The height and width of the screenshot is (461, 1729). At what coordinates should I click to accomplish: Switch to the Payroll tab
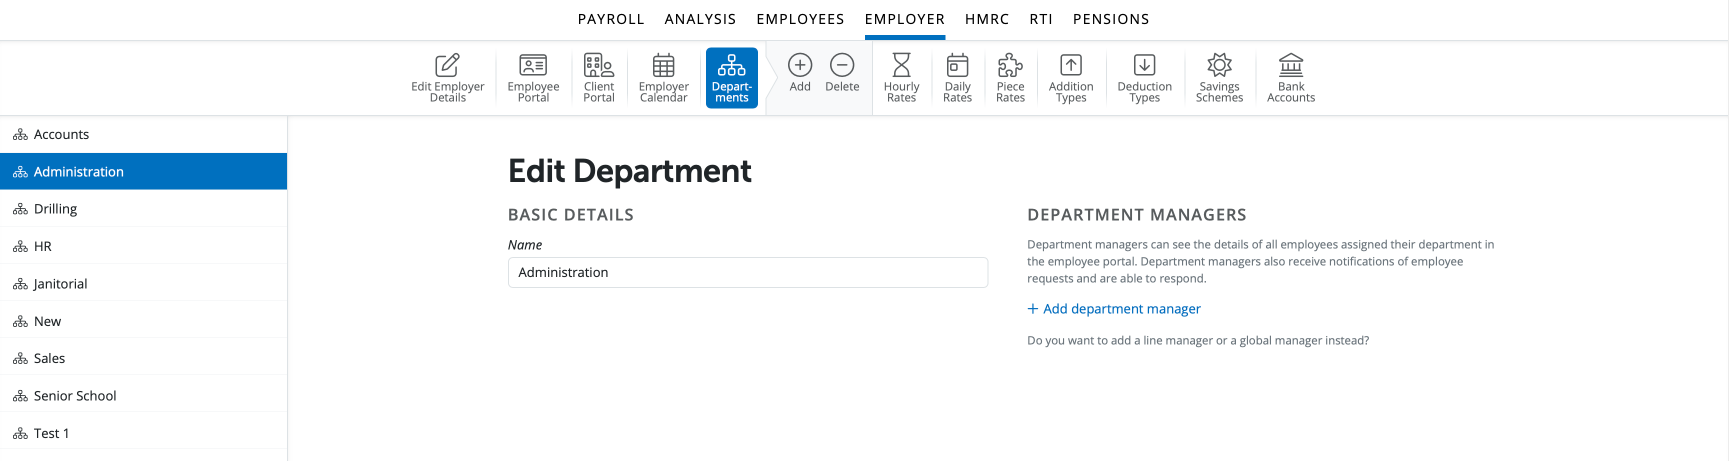click(x=611, y=19)
